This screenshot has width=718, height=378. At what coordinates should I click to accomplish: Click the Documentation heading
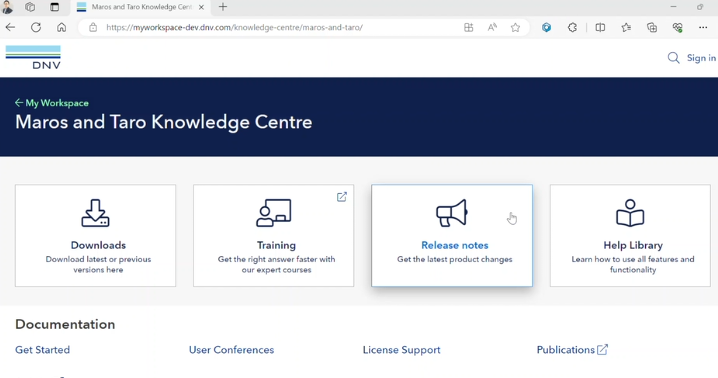[65, 324]
